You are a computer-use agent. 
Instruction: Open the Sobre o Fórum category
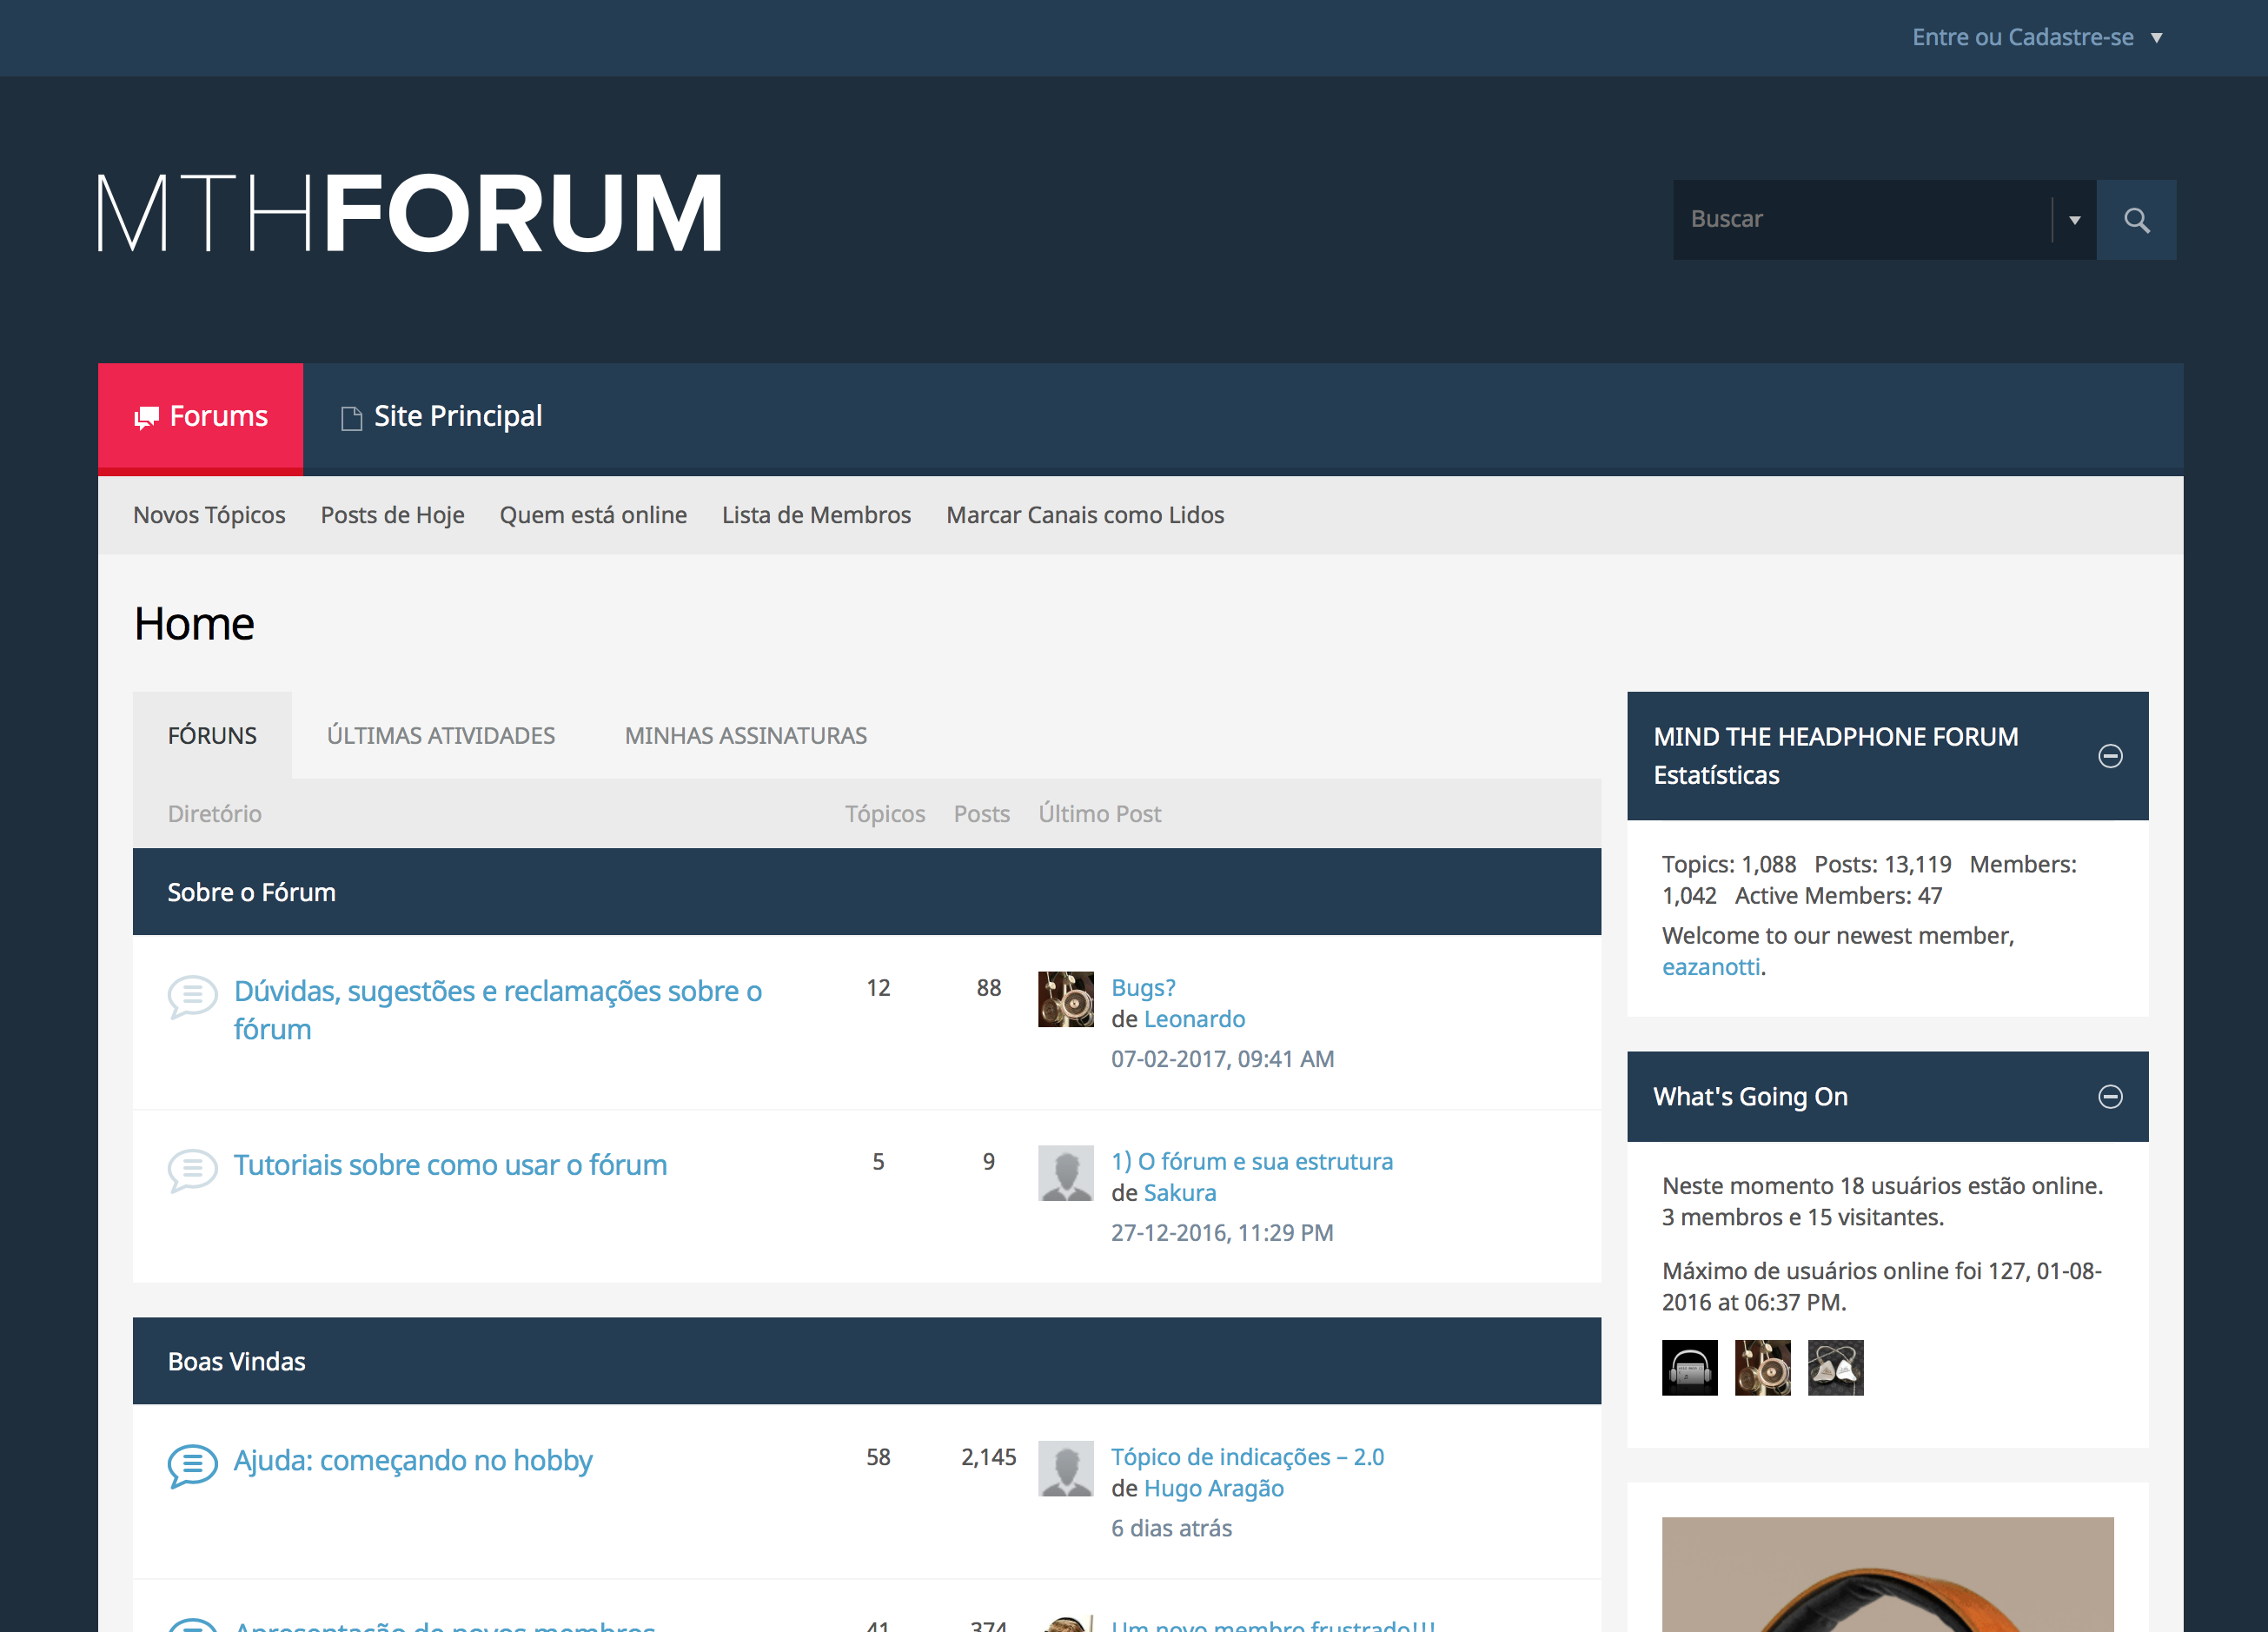(251, 892)
